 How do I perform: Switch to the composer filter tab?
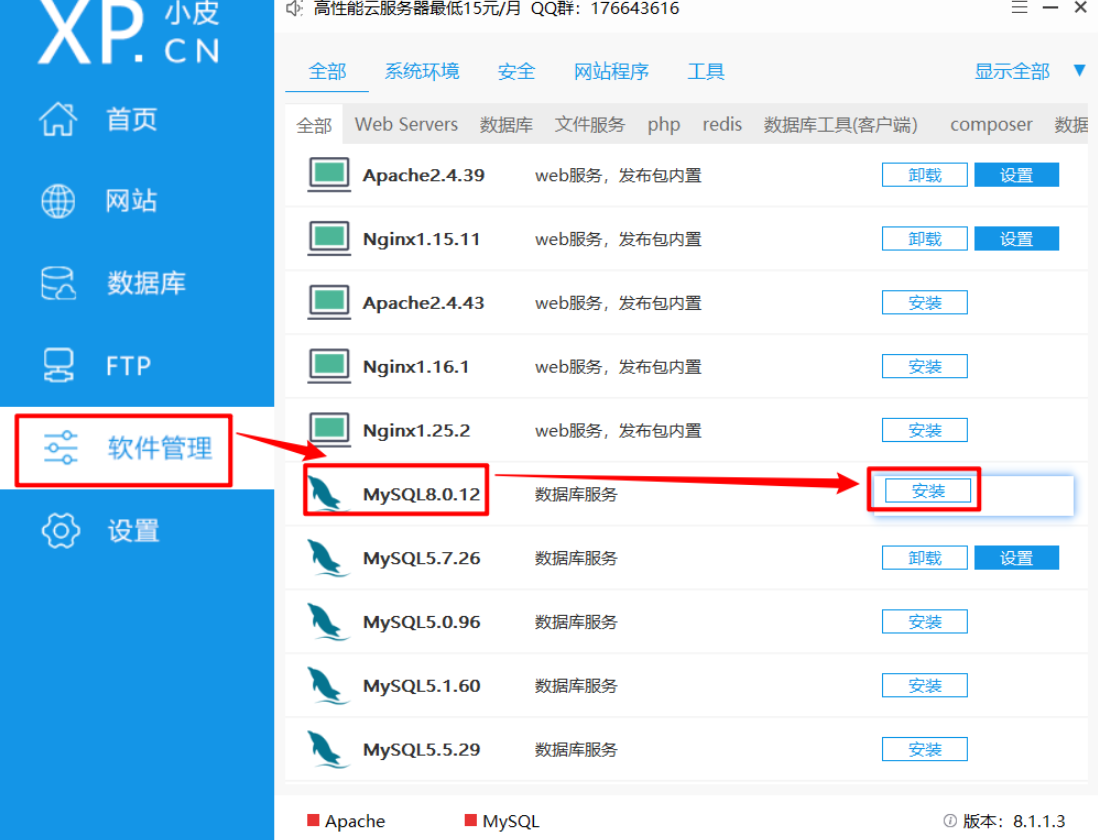pyautogui.click(x=990, y=124)
